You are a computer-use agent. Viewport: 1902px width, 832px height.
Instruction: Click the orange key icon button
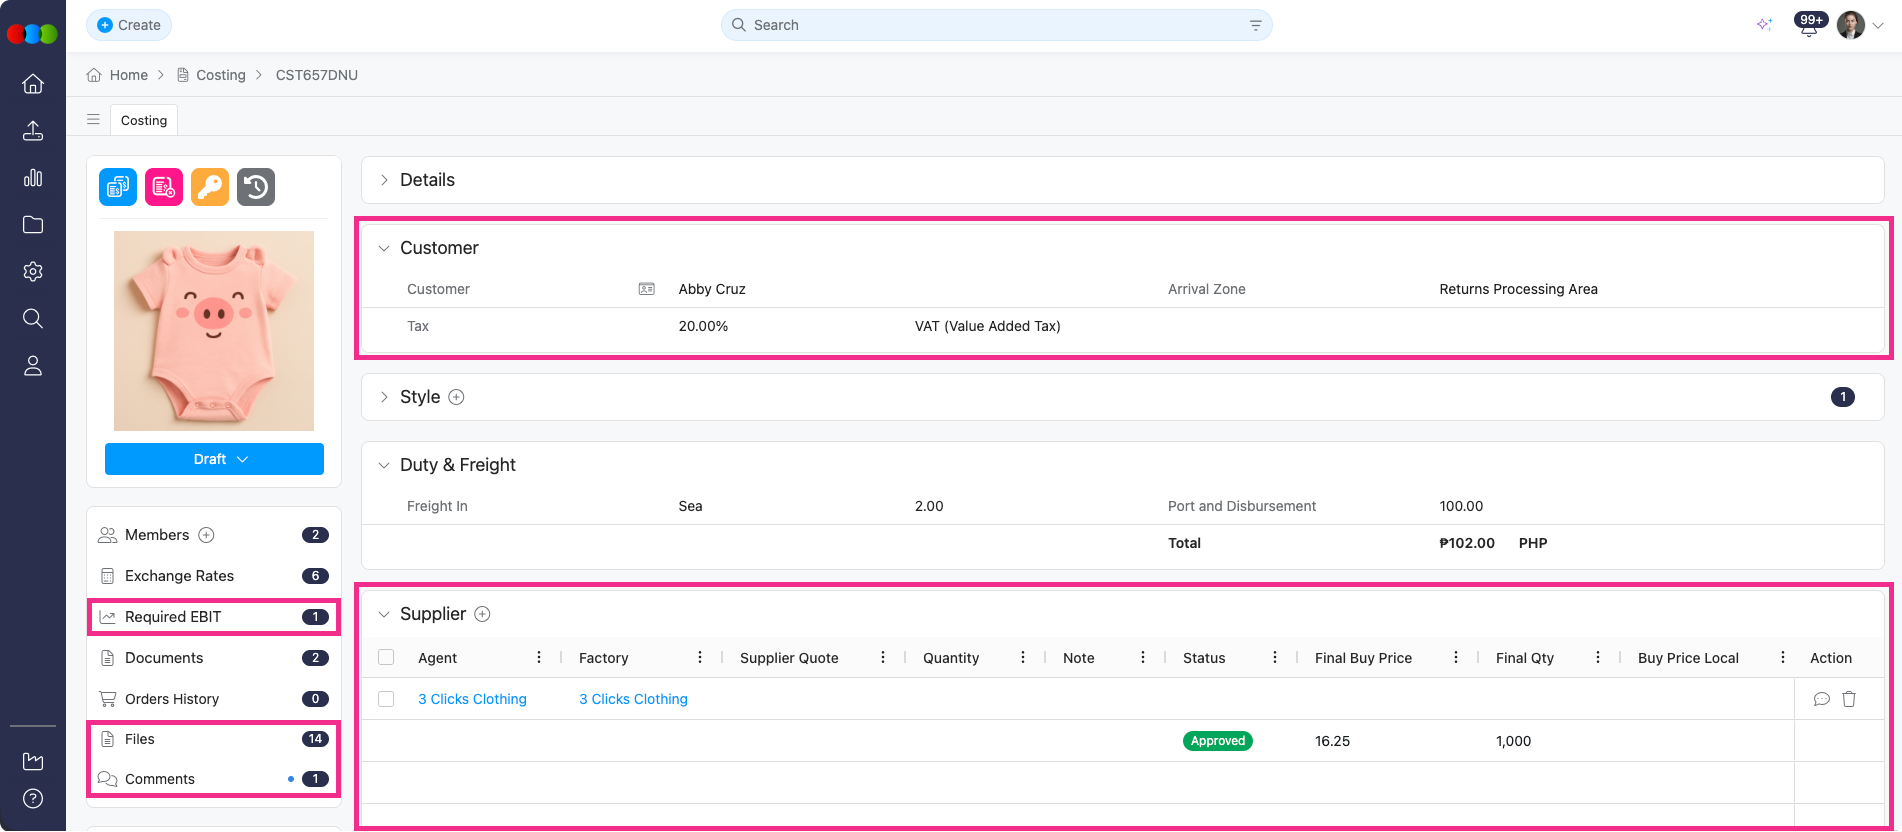tap(210, 187)
